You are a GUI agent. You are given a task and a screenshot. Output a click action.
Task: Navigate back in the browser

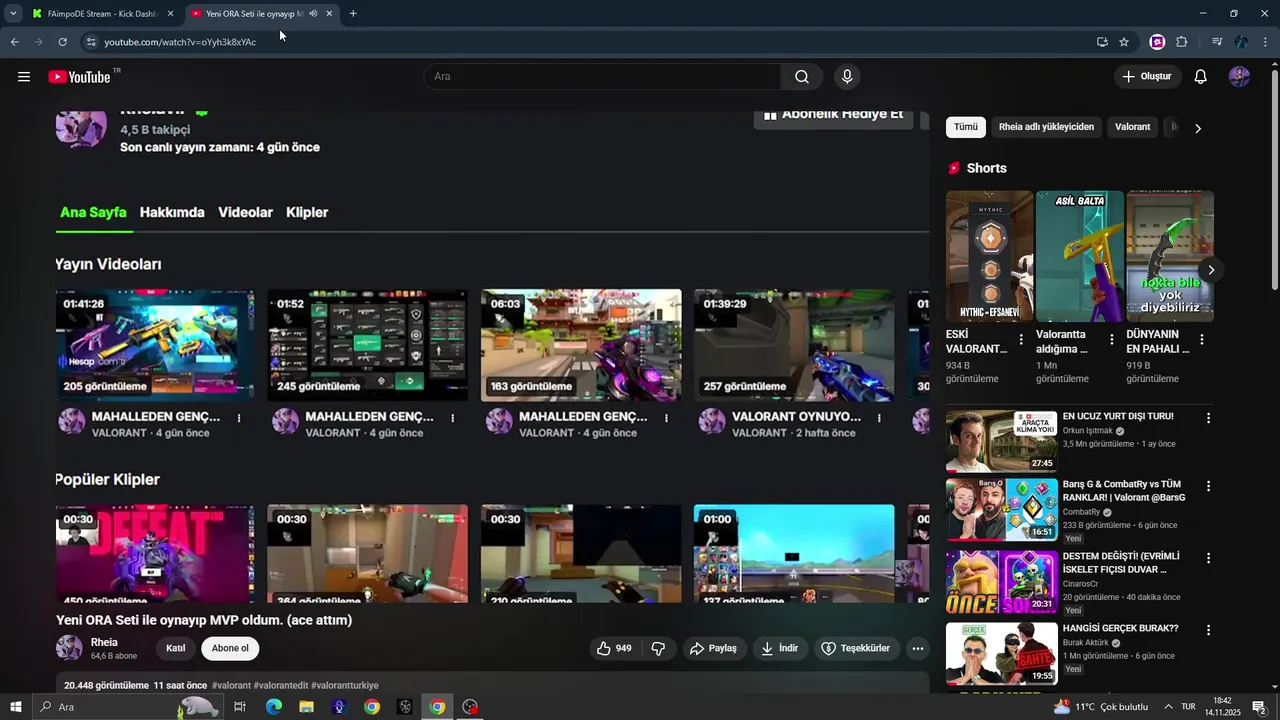point(14,42)
